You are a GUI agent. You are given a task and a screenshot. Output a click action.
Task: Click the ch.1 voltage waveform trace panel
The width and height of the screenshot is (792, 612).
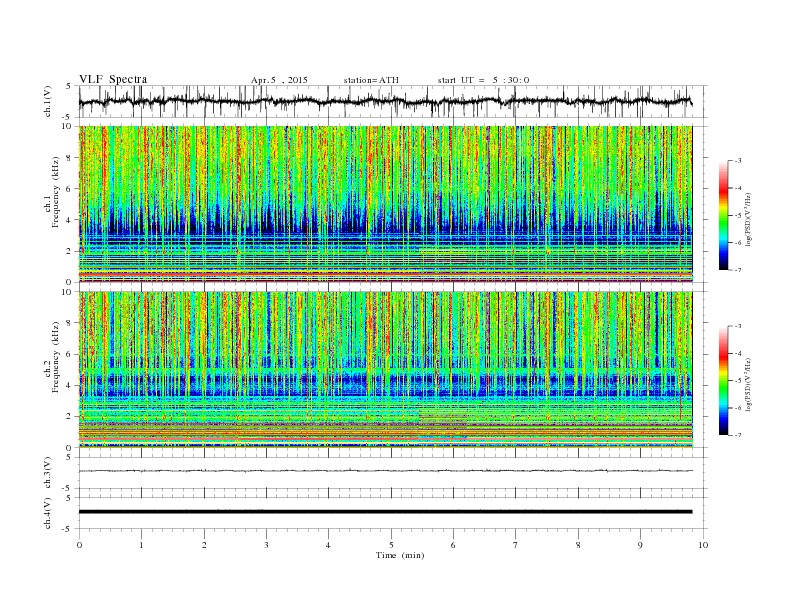393,101
